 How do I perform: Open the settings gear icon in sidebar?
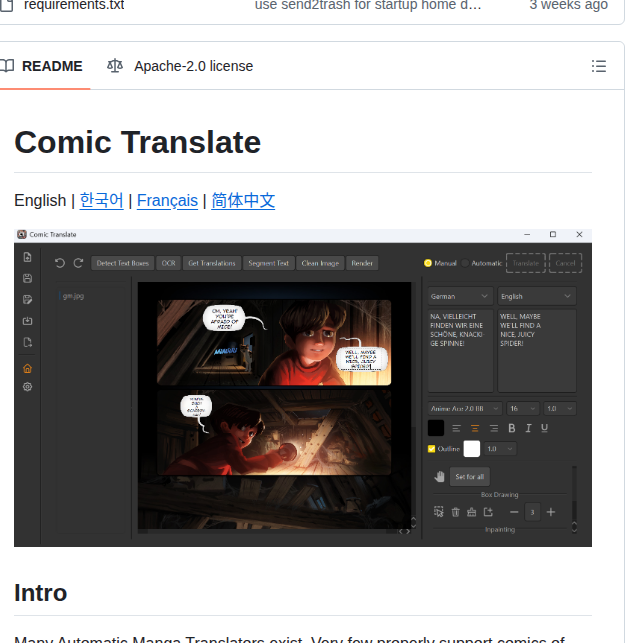click(x=27, y=387)
